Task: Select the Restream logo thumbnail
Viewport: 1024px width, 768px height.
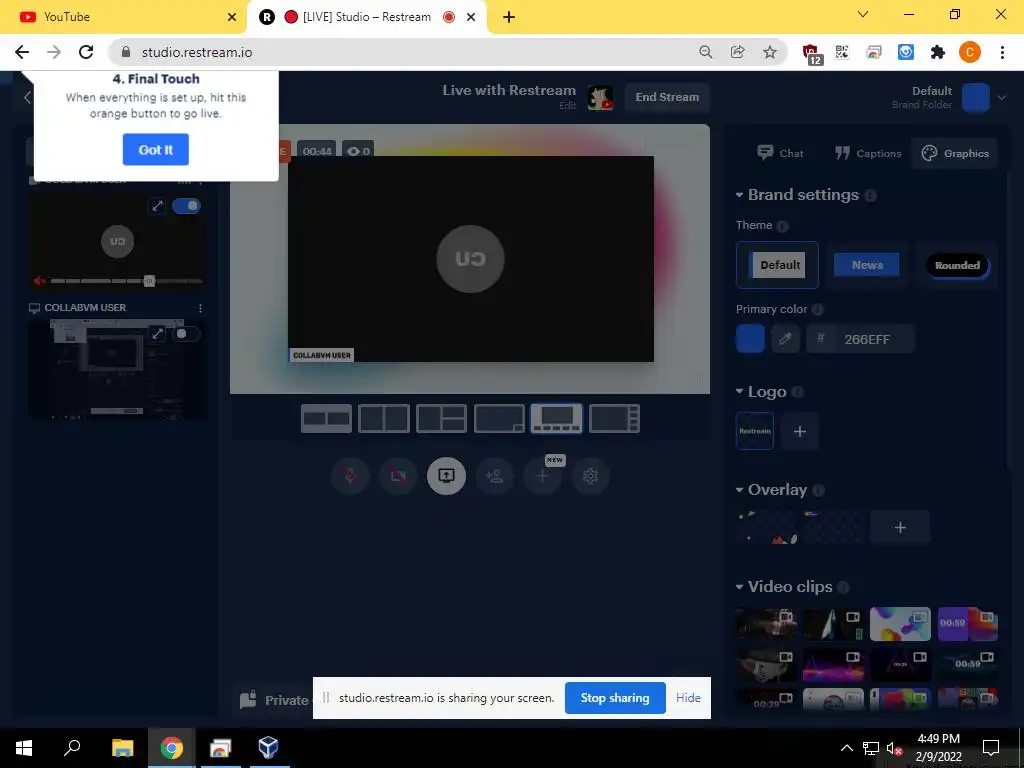Action: pyautogui.click(x=755, y=431)
